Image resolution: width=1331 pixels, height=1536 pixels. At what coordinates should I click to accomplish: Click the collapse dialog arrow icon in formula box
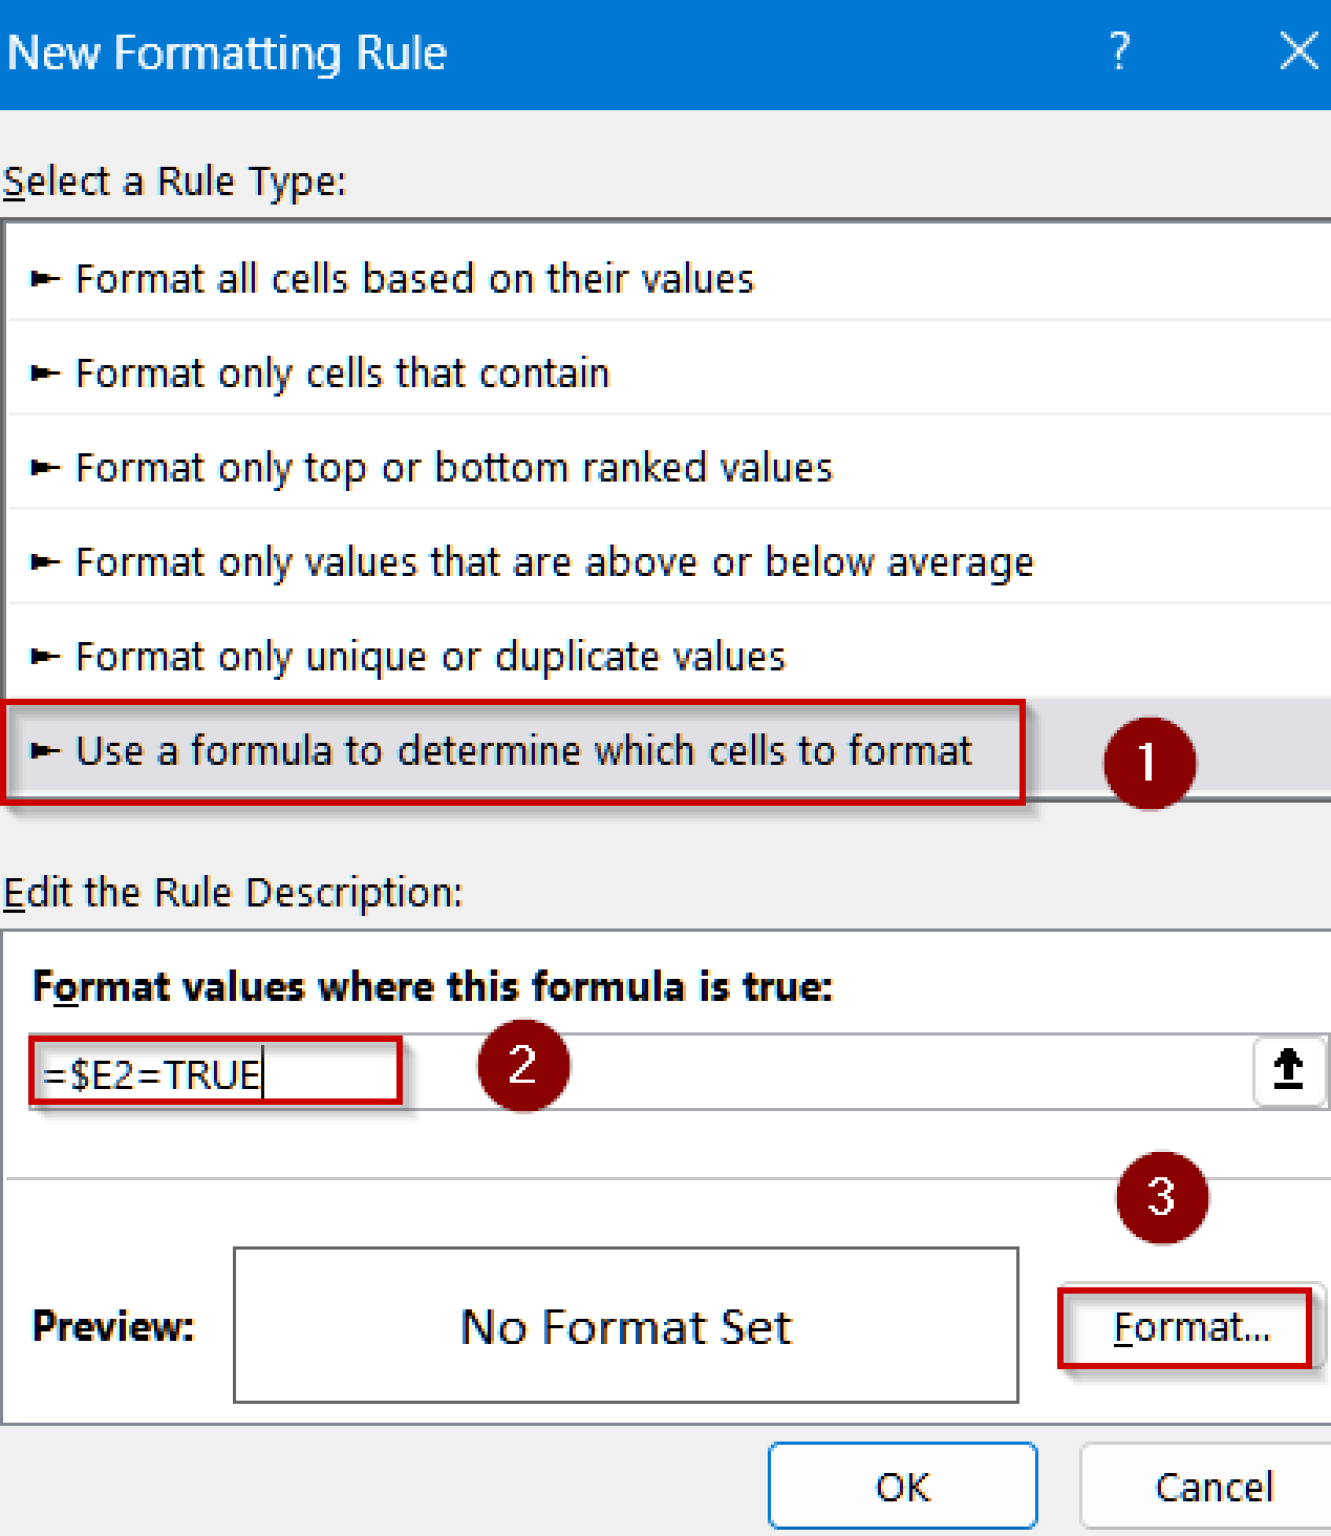point(1288,1071)
